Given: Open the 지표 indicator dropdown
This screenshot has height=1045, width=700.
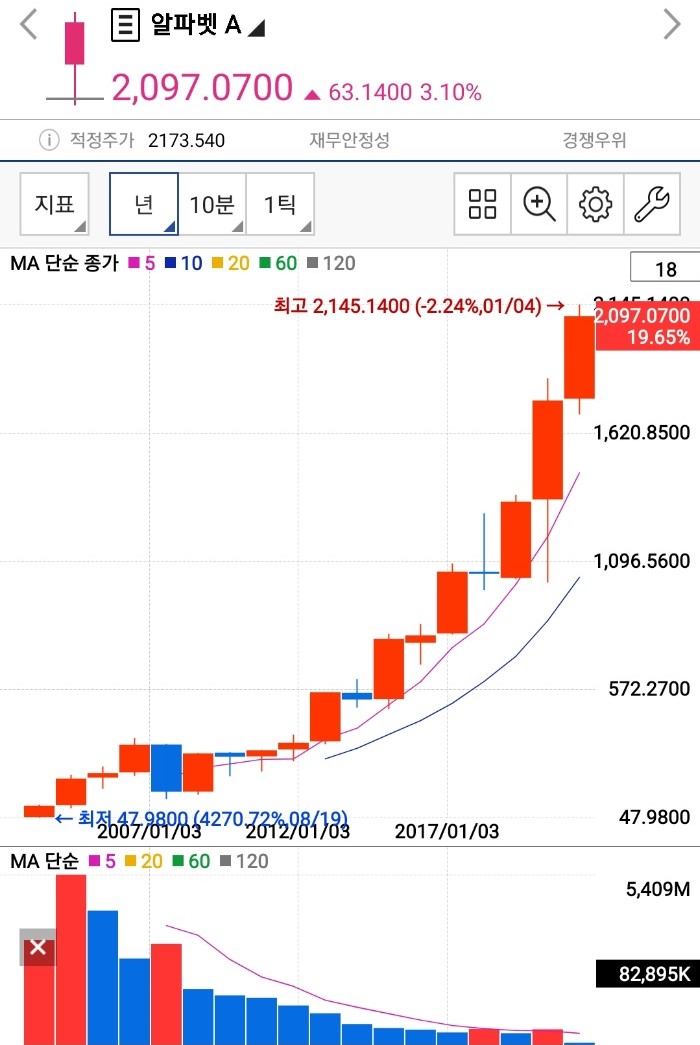Looking at the screenshot, I should pyautogui.click(x=55, y=204).
